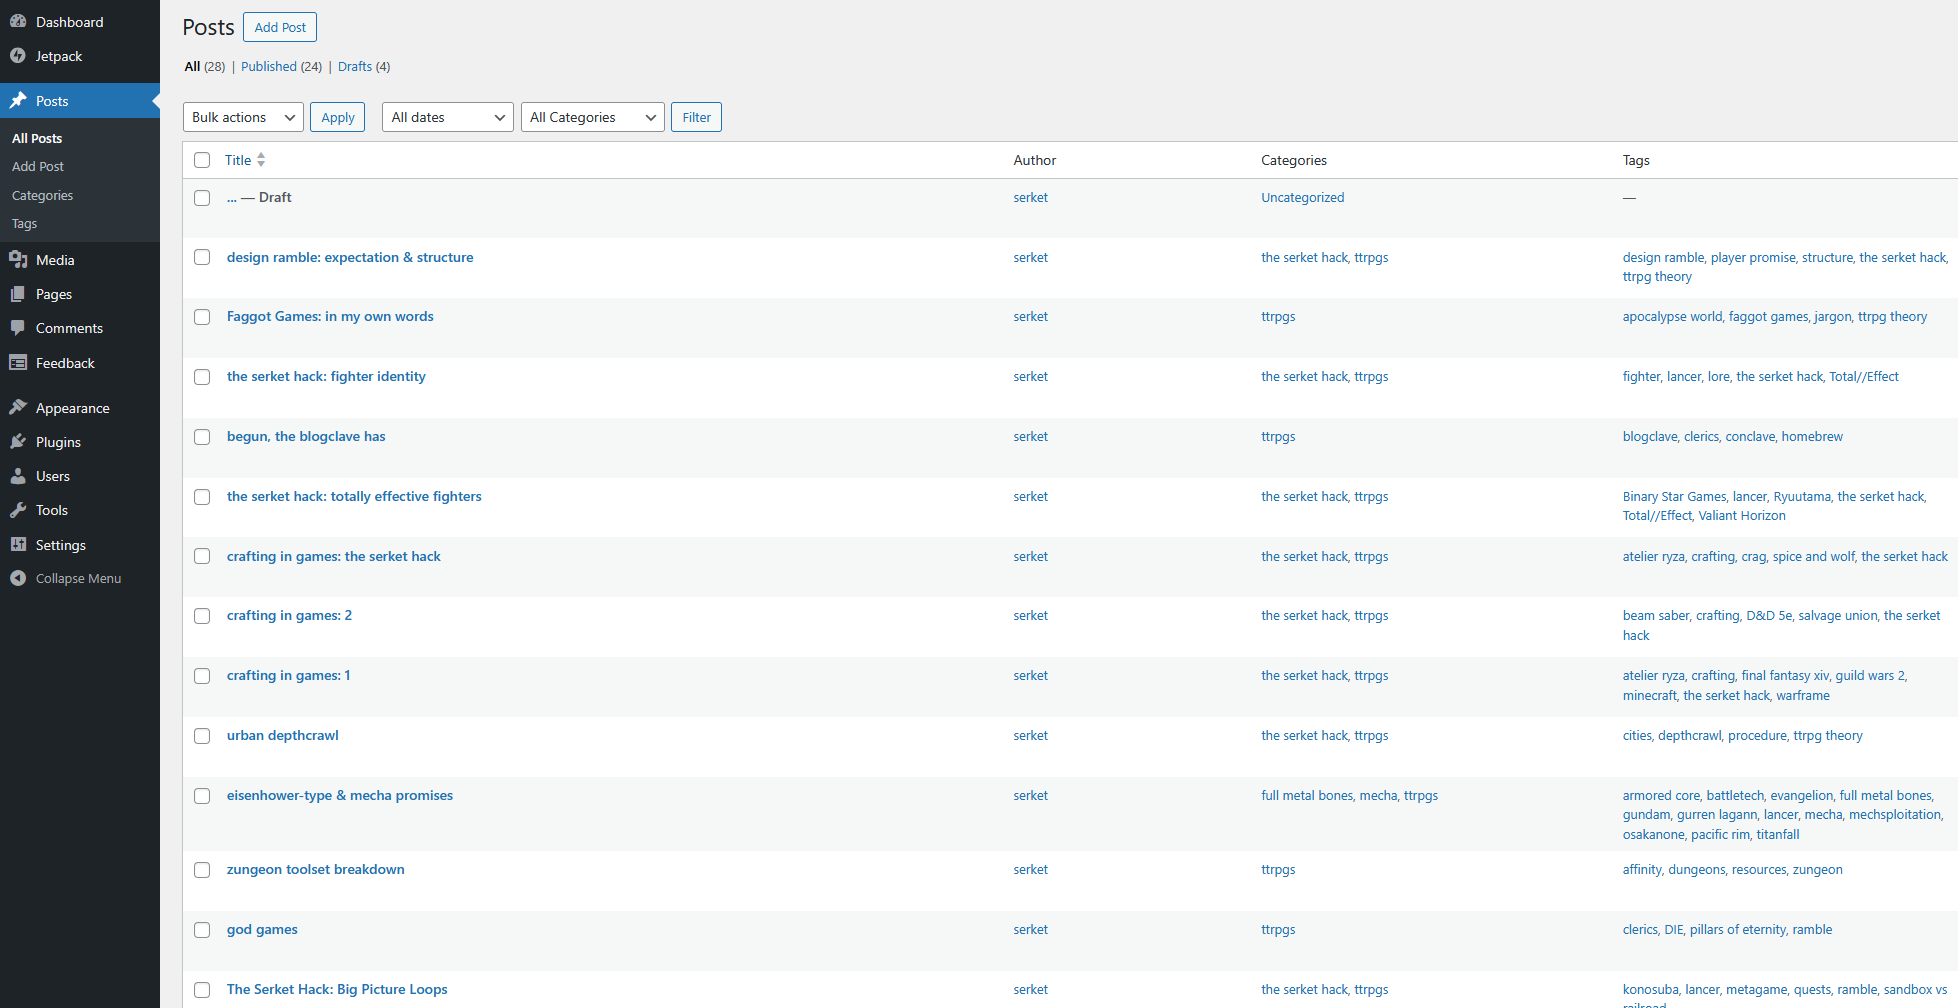1958x1008 pixels.
Task: Click the depthcrawl tag link
Action: (x=1689, y=735)
